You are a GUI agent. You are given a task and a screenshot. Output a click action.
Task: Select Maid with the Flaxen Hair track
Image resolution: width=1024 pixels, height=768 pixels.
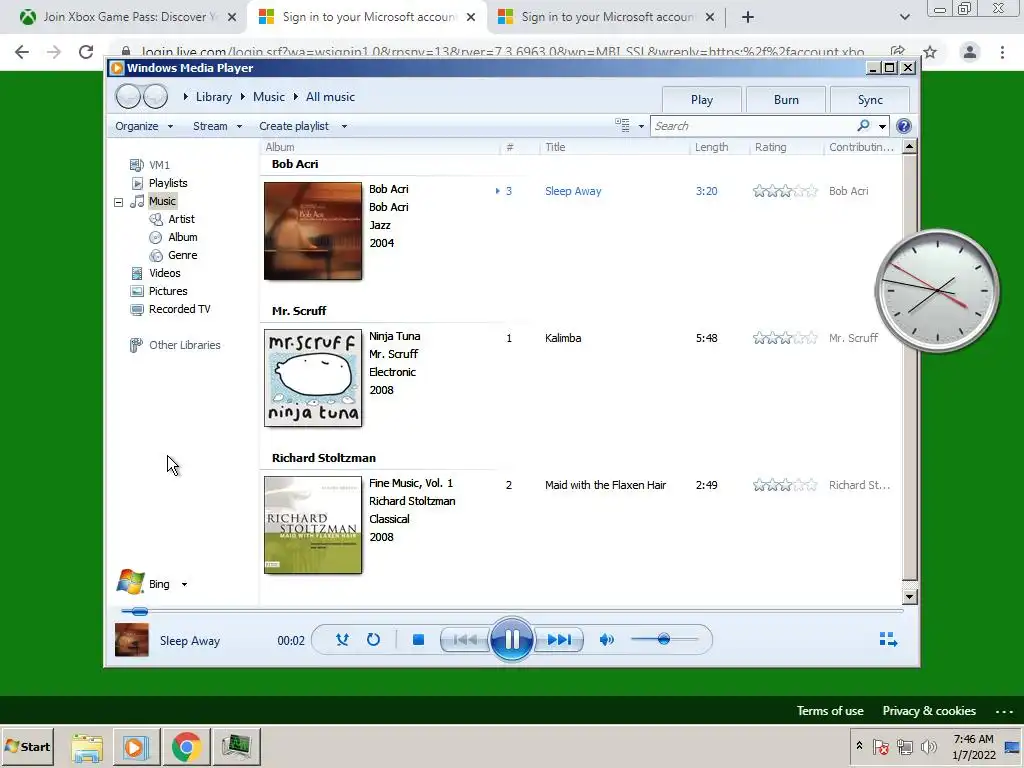pos(605,485)
